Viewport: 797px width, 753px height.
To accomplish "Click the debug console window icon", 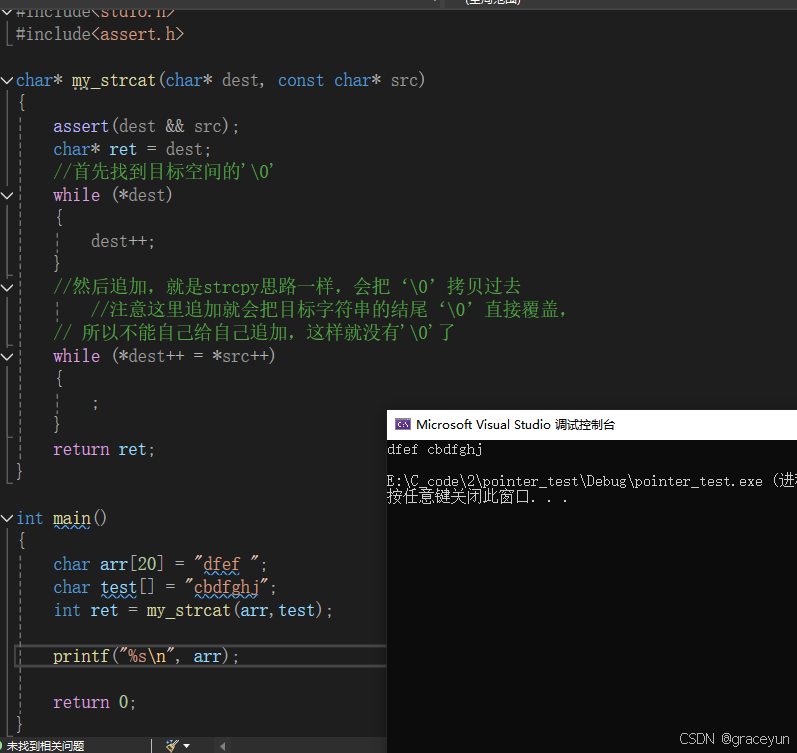I will tap(403, 424).
